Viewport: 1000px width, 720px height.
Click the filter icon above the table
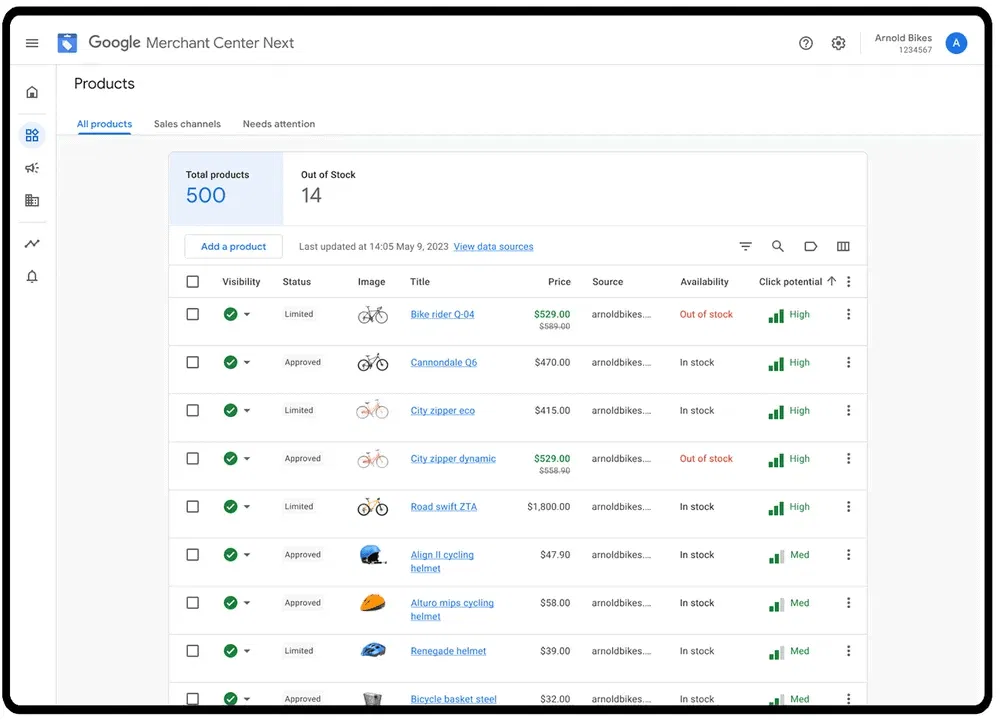(745, 246)
